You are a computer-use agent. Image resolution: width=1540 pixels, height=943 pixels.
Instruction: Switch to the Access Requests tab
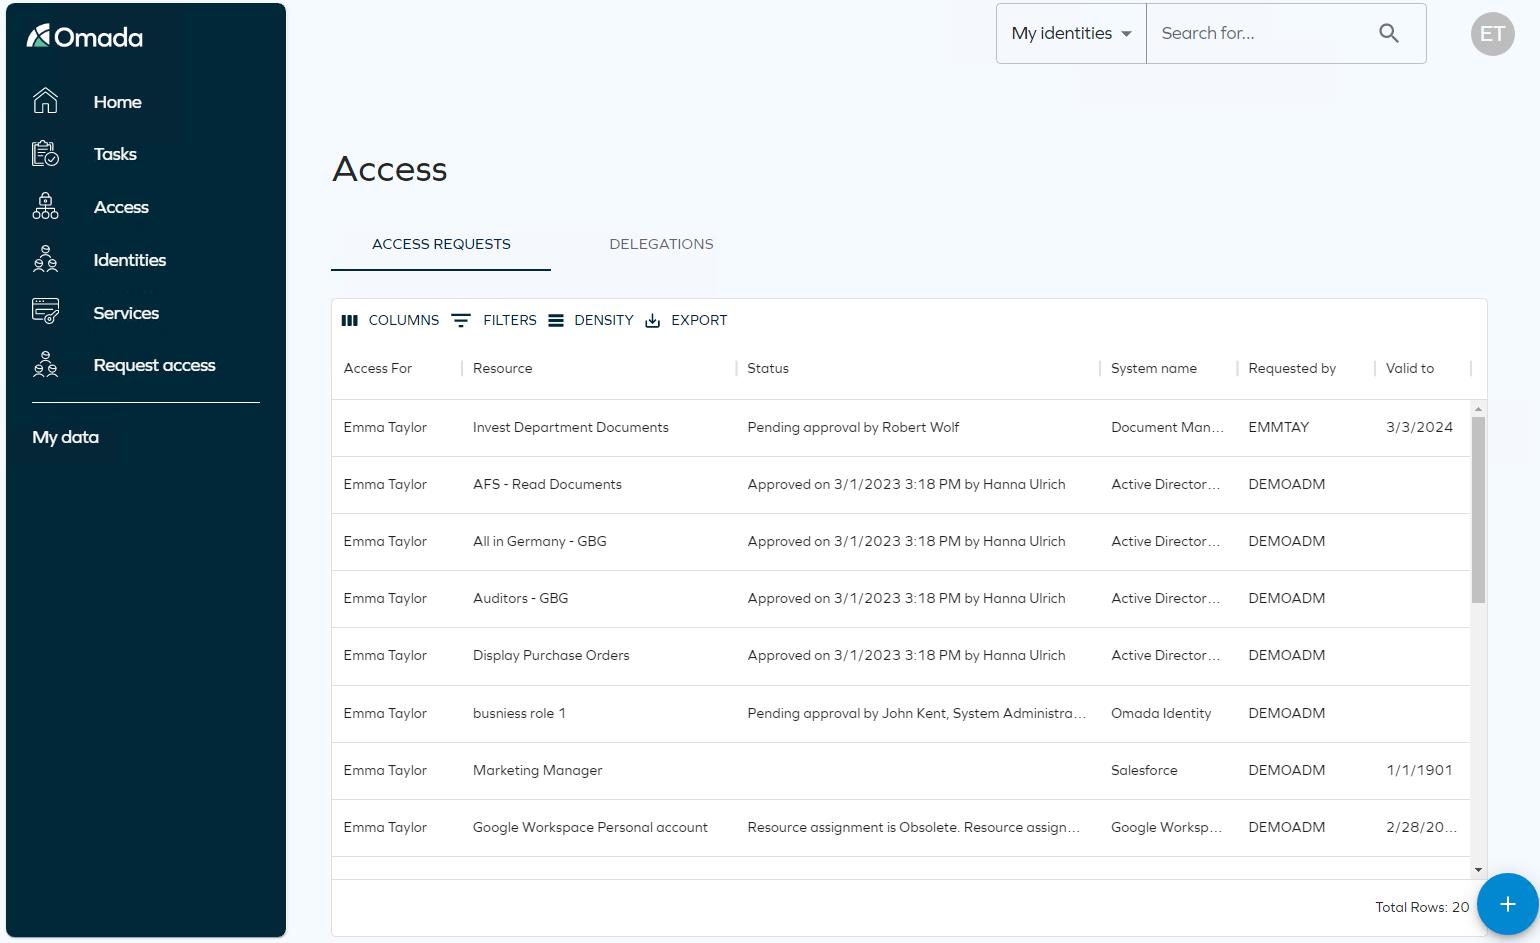click(441, 244)
